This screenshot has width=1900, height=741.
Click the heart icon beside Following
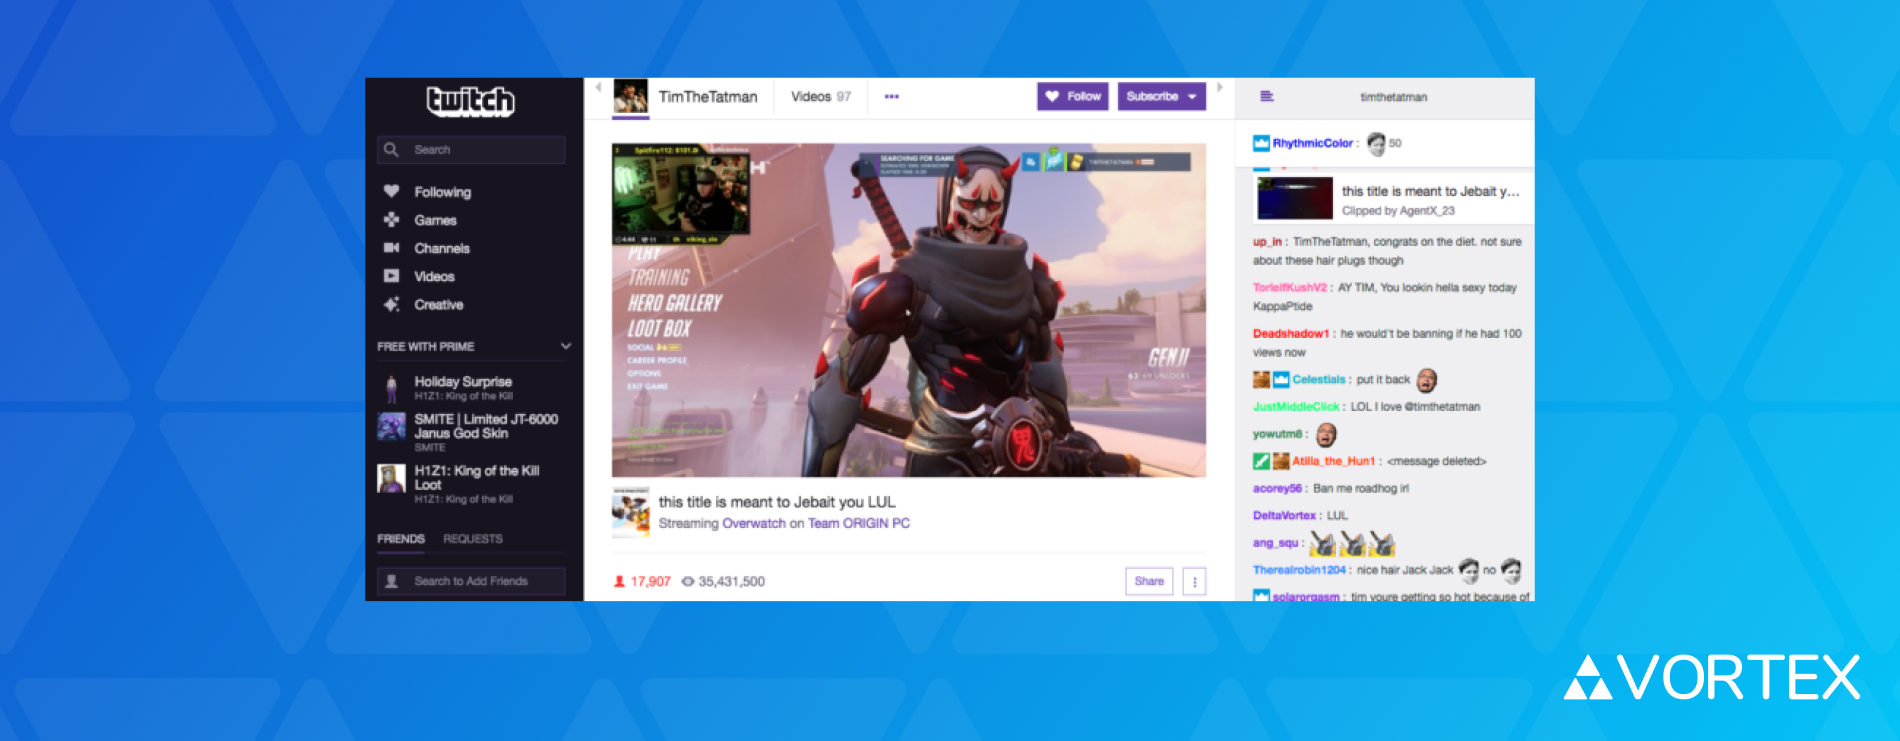[392, 191]
